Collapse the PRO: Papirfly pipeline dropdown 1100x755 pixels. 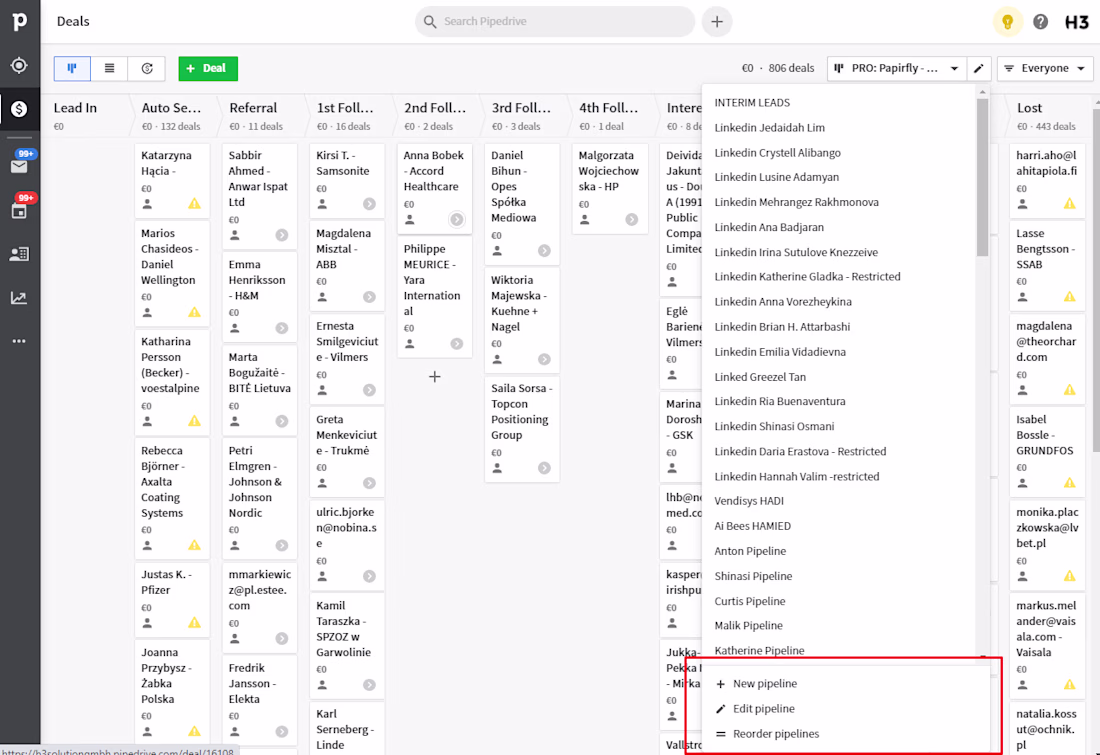[897, 69]
